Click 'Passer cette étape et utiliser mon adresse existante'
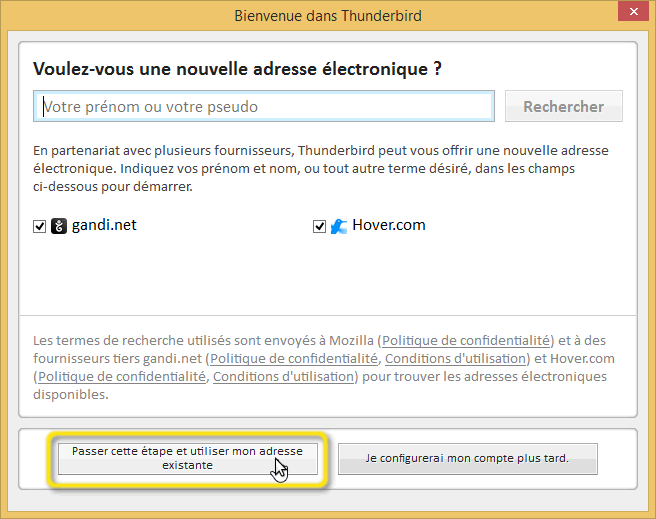656x519 pixels. point(187,459)
